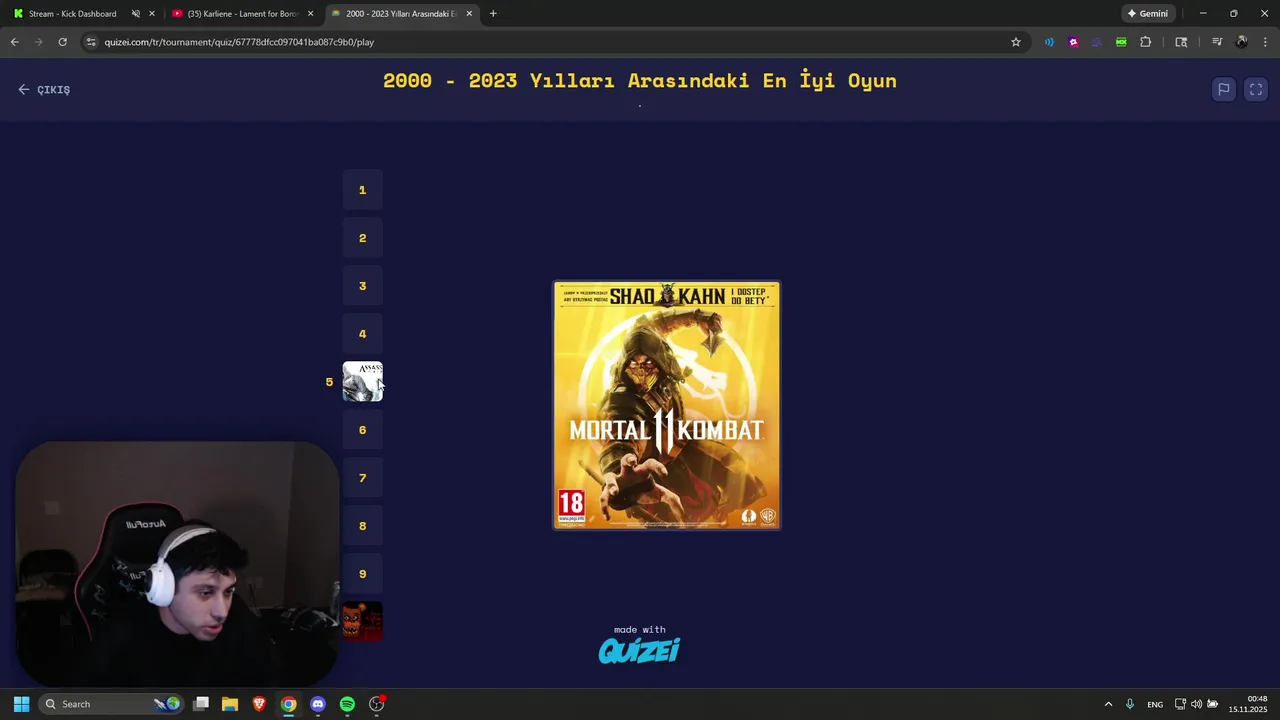Select ranking slot 3
The image size is (1280, 720).
pyautogui.click(x=363, y=286)
